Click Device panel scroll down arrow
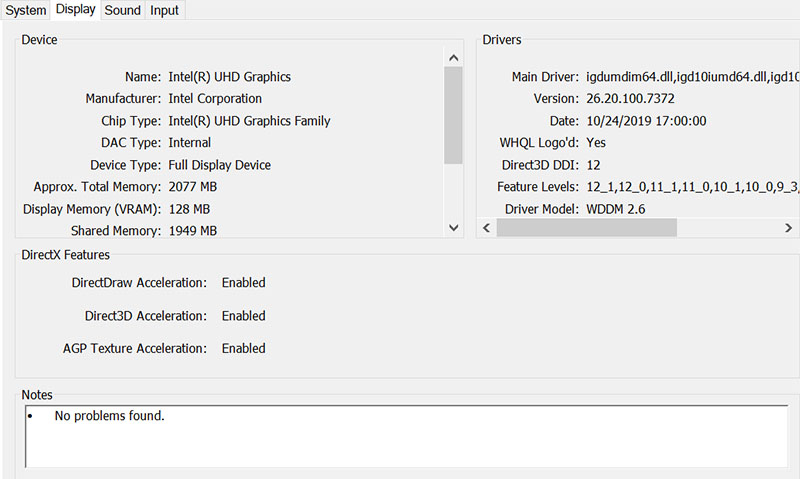800x479 pixels. click(x=453, y=228)
